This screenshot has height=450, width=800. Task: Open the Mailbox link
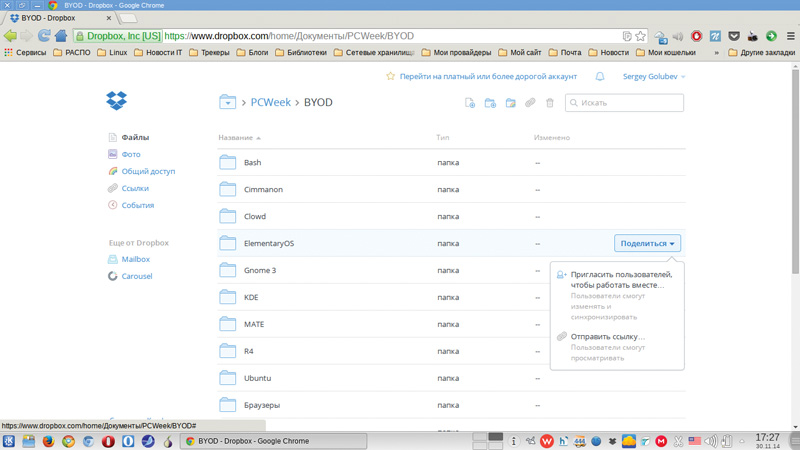(129, 259)
